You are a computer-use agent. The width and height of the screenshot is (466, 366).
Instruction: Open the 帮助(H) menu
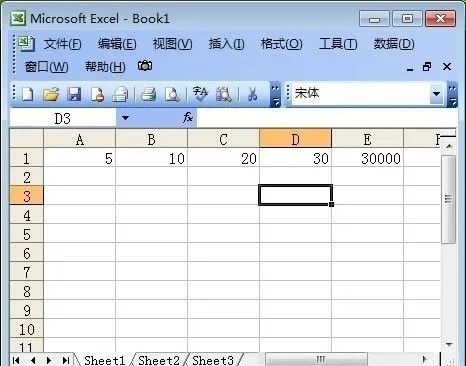click(105, 67)
